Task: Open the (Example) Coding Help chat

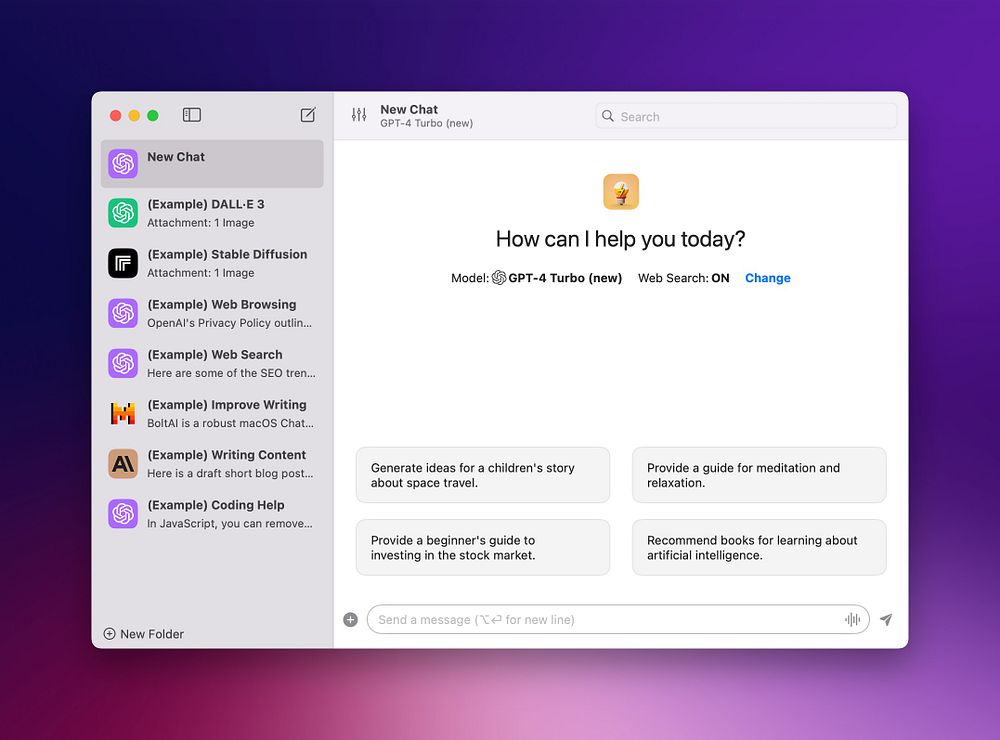Action: [x=212, y=514]
